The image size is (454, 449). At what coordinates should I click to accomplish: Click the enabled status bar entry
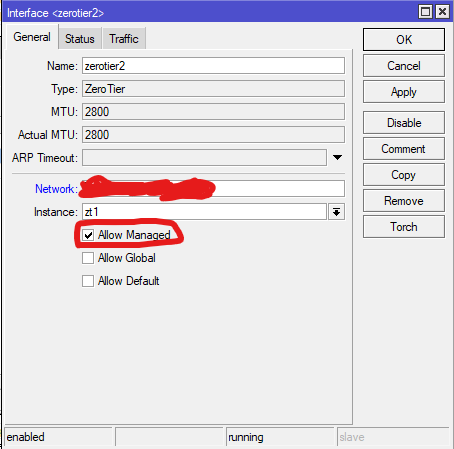(58, 437)
